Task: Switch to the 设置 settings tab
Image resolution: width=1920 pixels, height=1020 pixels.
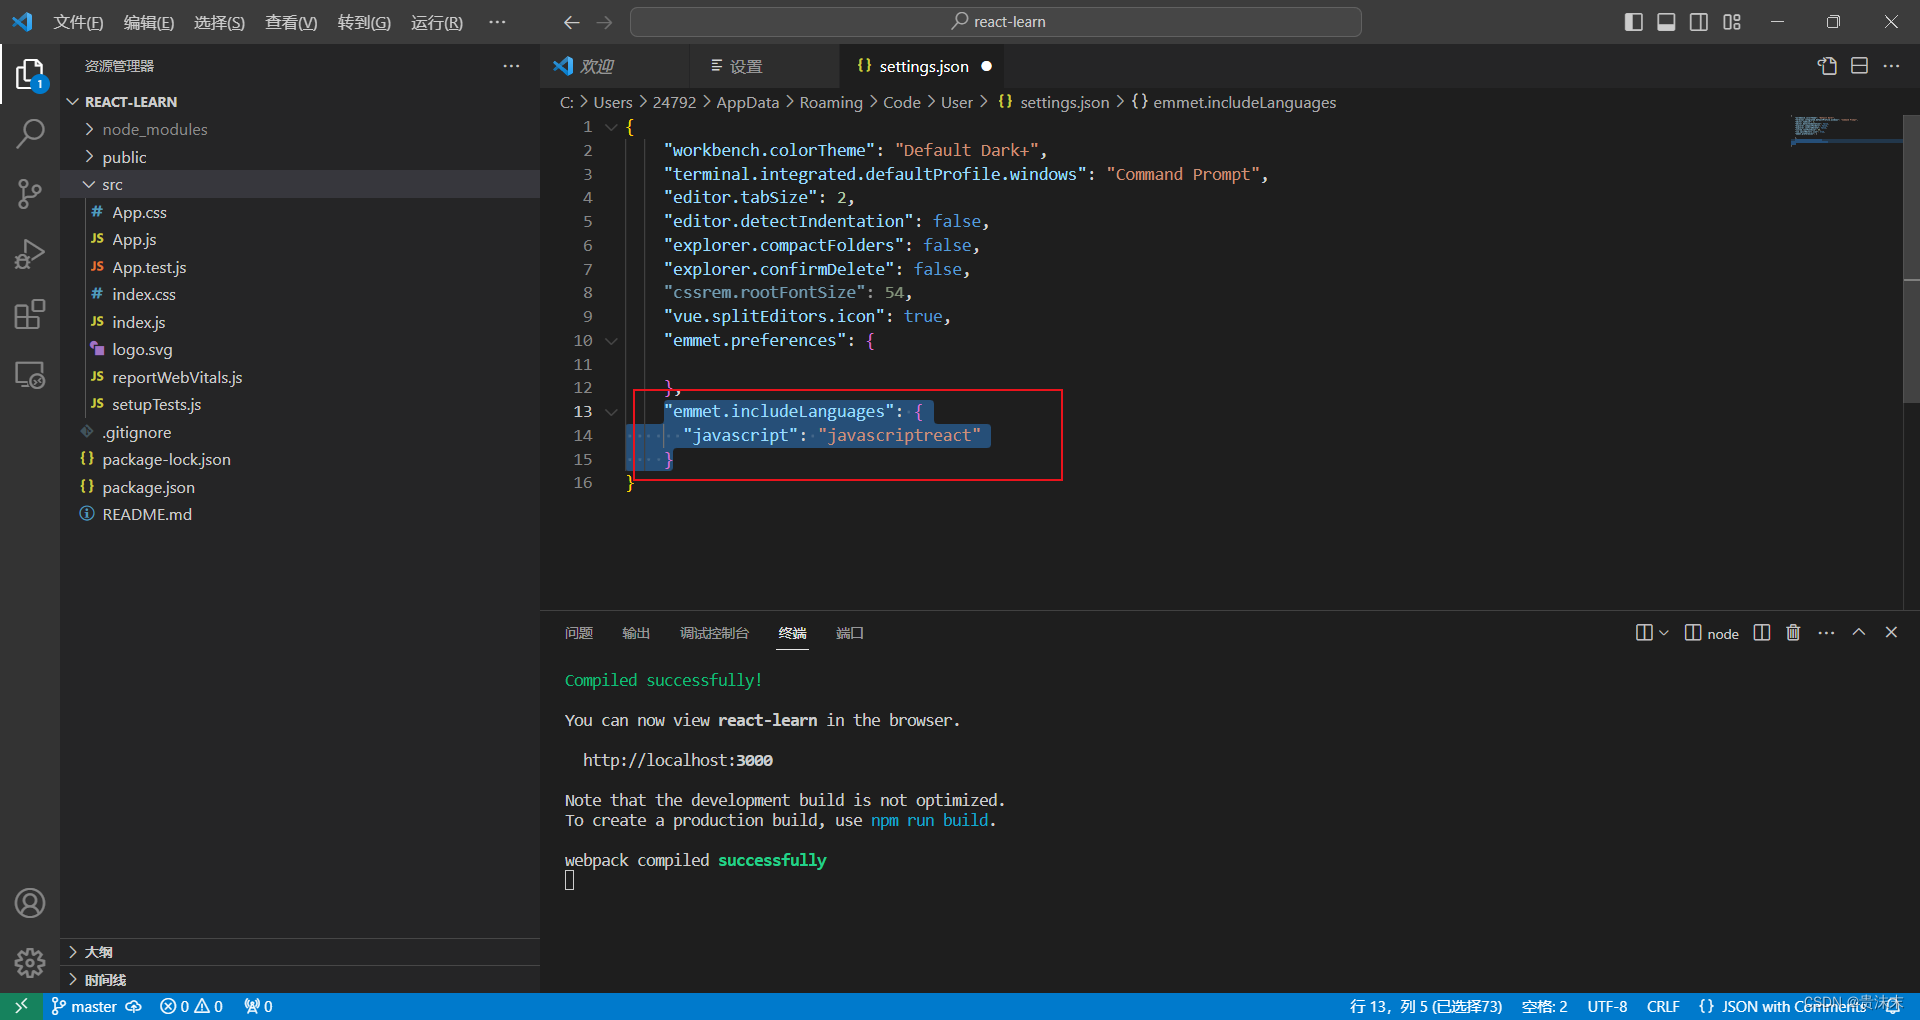Action: pos(764,66)
